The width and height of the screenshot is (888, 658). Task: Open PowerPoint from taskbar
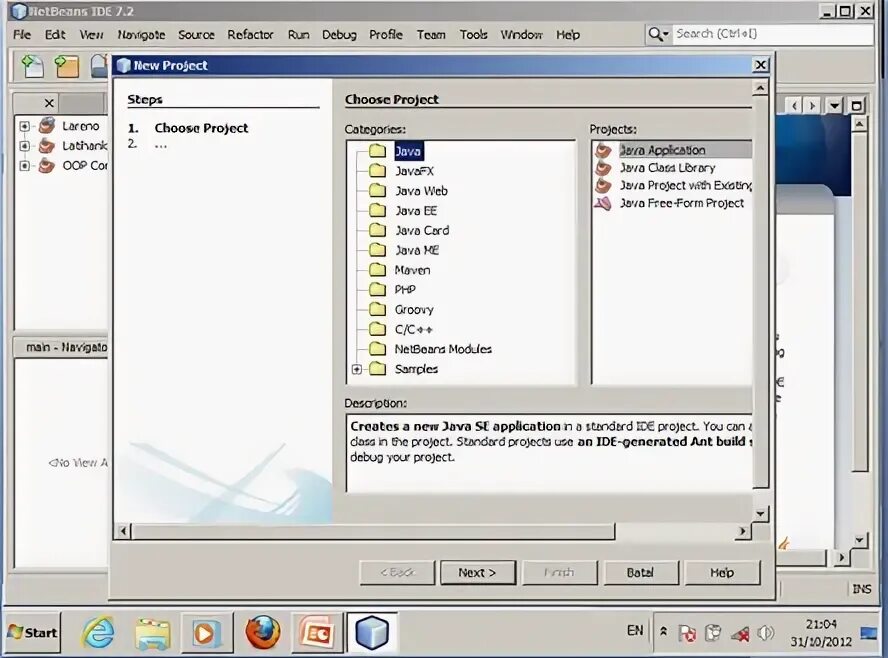click(x=317, y=633)
